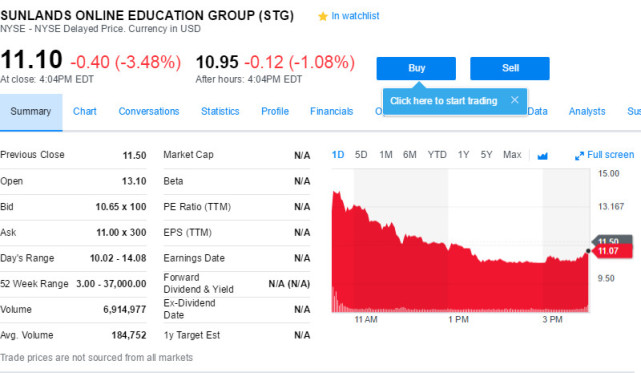Click the yellow watchlist star icon
The width and height of the screenshot is (641, 373).
coord(323,16)
